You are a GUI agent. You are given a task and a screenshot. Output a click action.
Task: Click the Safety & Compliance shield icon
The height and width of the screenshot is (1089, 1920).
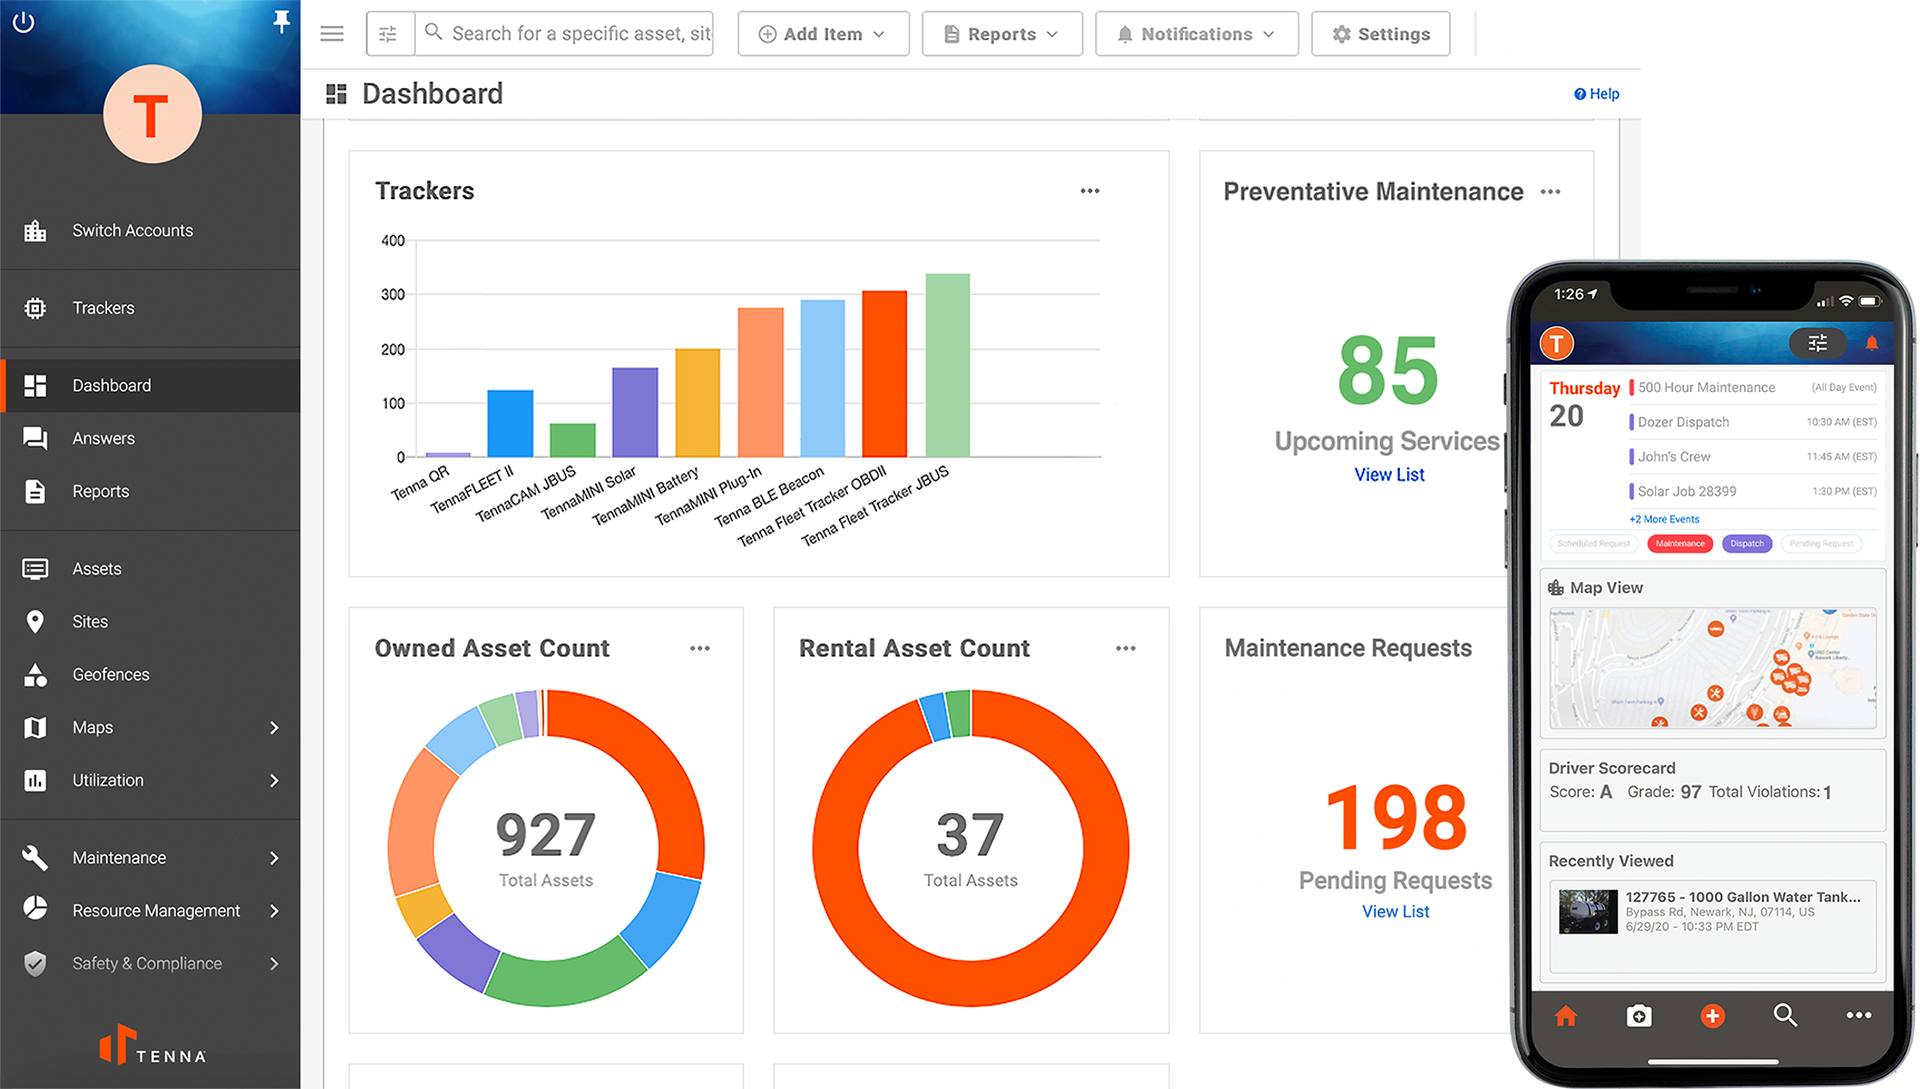coord(35,963)
